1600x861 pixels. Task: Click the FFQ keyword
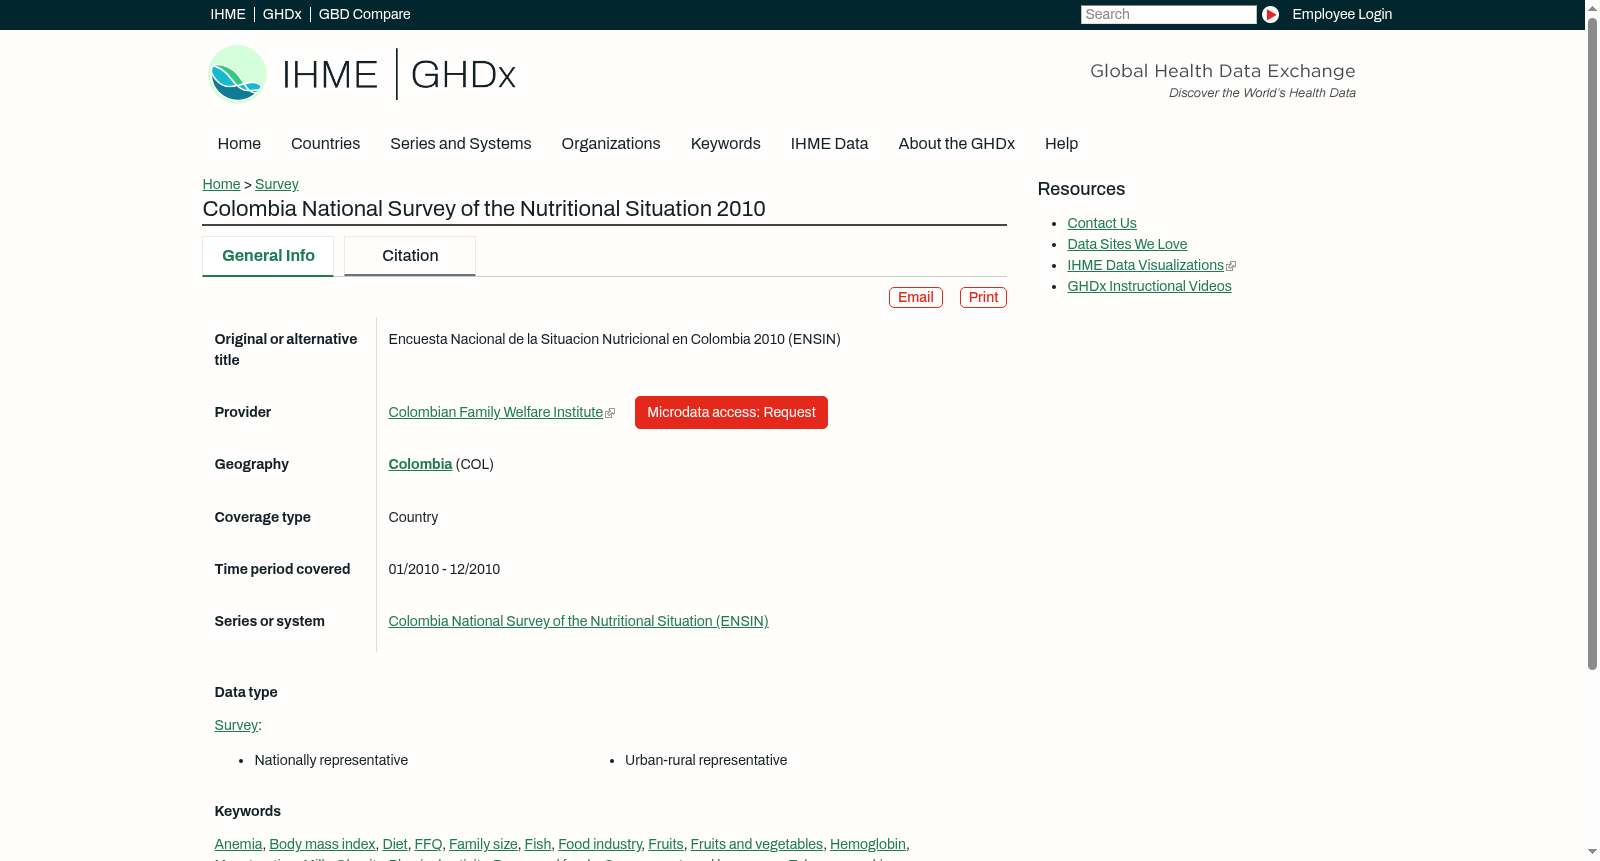click(x=428, y=844)
